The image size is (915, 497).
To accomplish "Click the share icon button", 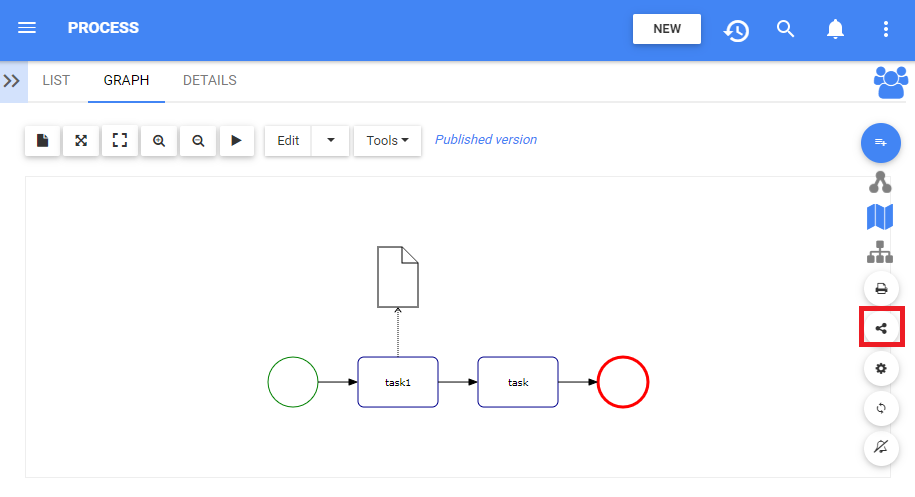I will [881, 328].
